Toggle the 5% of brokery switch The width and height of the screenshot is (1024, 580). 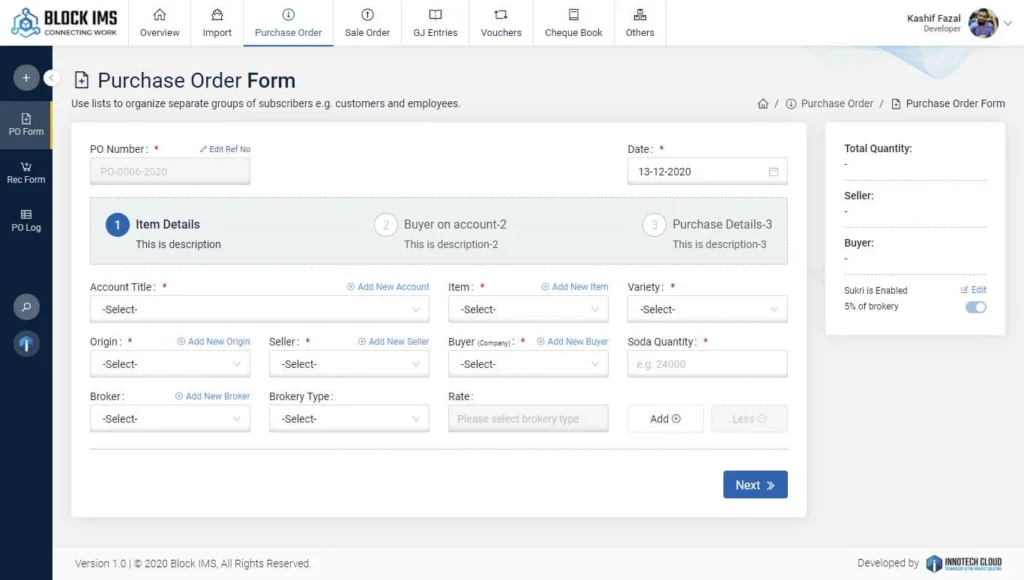point(975,307)
